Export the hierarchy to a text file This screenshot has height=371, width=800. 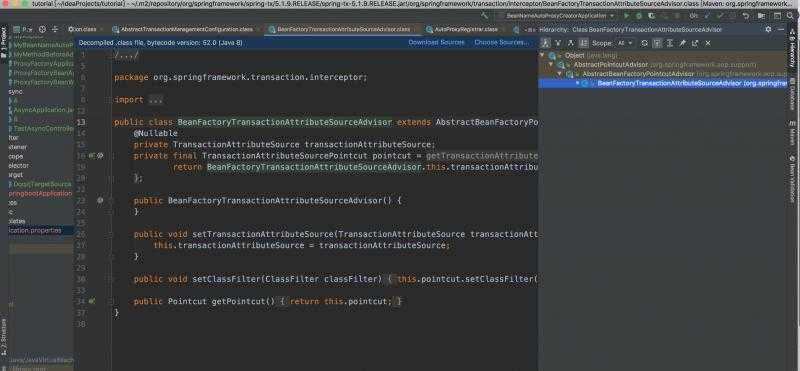click(x=695, y=43)
